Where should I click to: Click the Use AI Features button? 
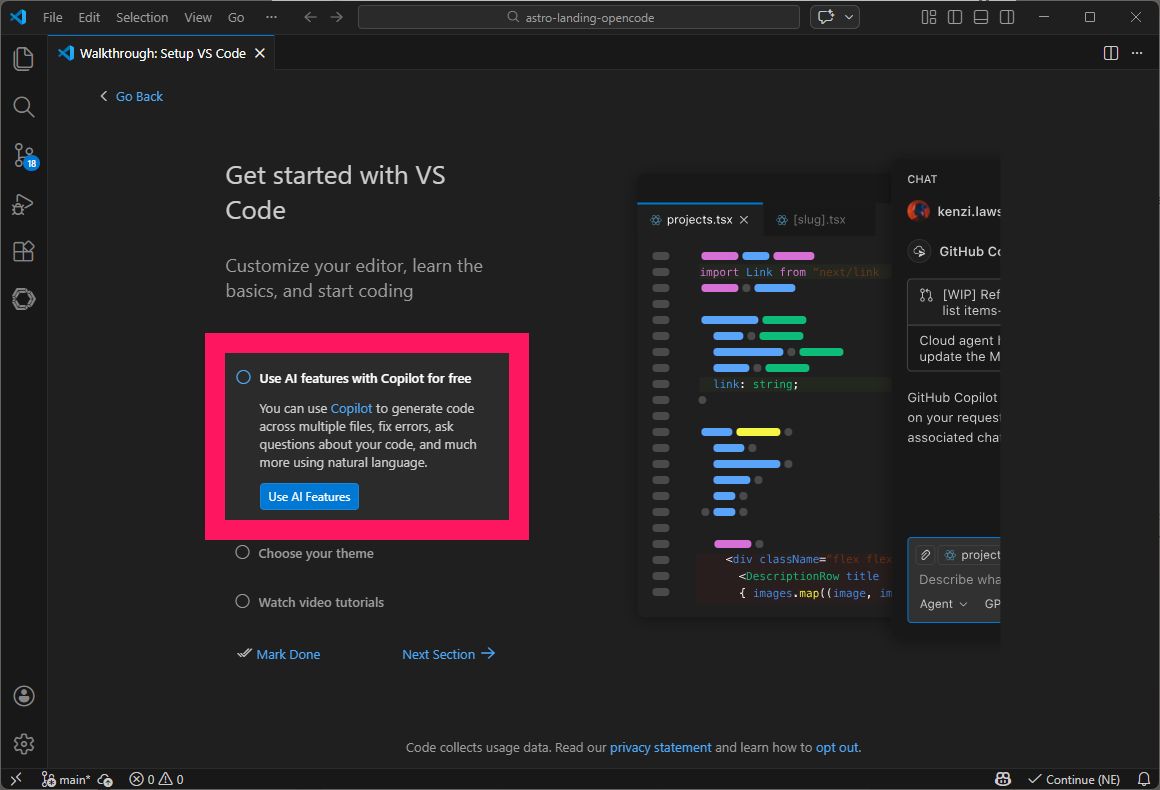(x=309, y=496)
